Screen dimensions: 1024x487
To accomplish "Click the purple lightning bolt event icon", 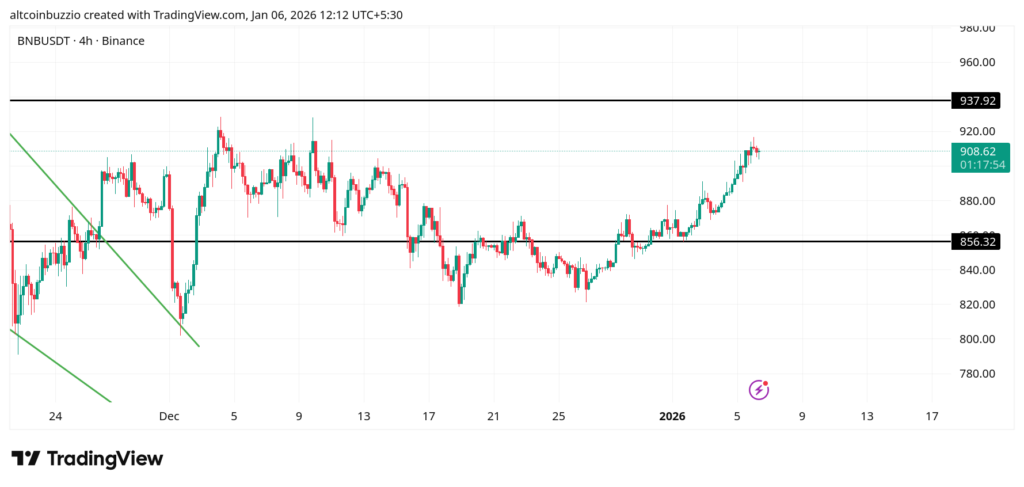I will click(760, 389).
